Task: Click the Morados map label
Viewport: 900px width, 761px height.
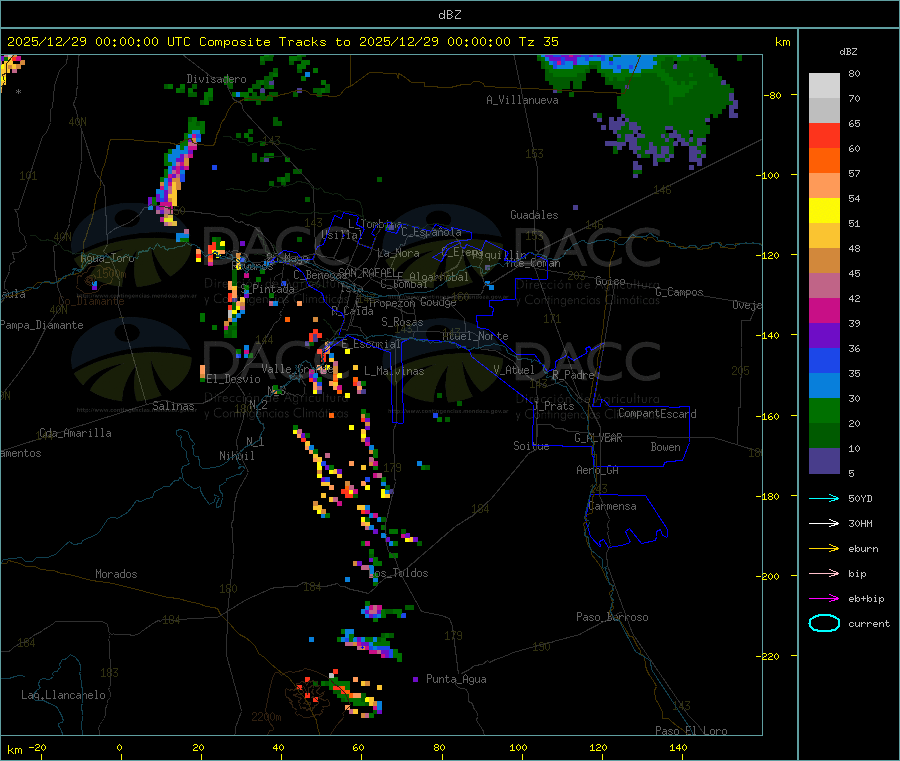Action: click(116, 574)
